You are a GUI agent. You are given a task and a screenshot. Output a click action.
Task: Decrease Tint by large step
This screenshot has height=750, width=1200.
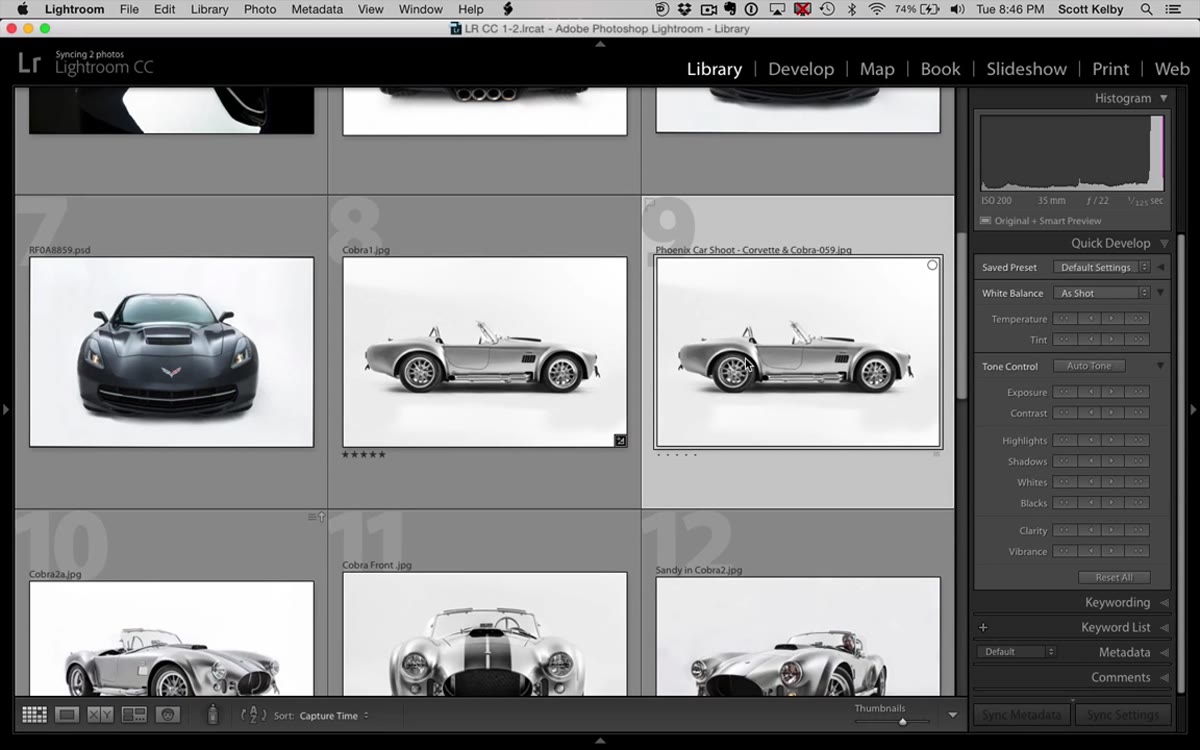click(x=1064, y=340)
